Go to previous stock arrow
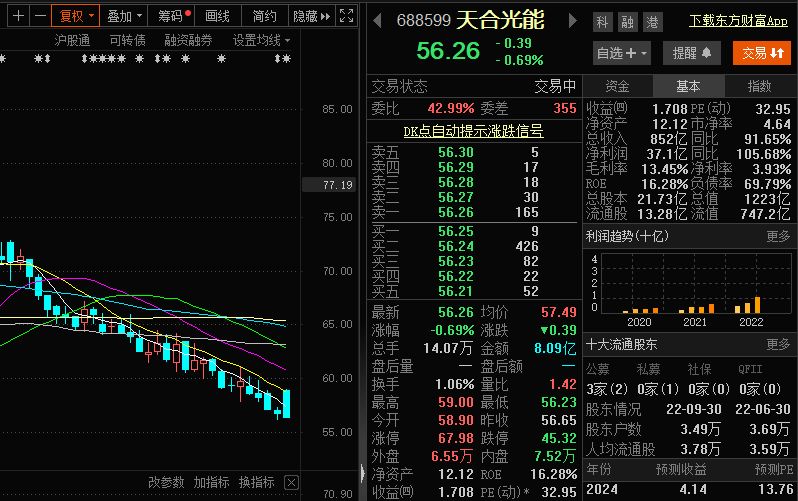Screen dimensions: 798x501 (x=377, y=20)
